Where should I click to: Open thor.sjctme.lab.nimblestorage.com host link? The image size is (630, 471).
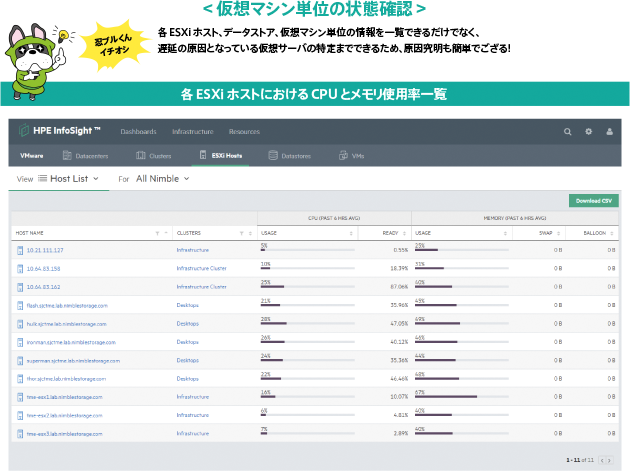[x=66, y=379]
